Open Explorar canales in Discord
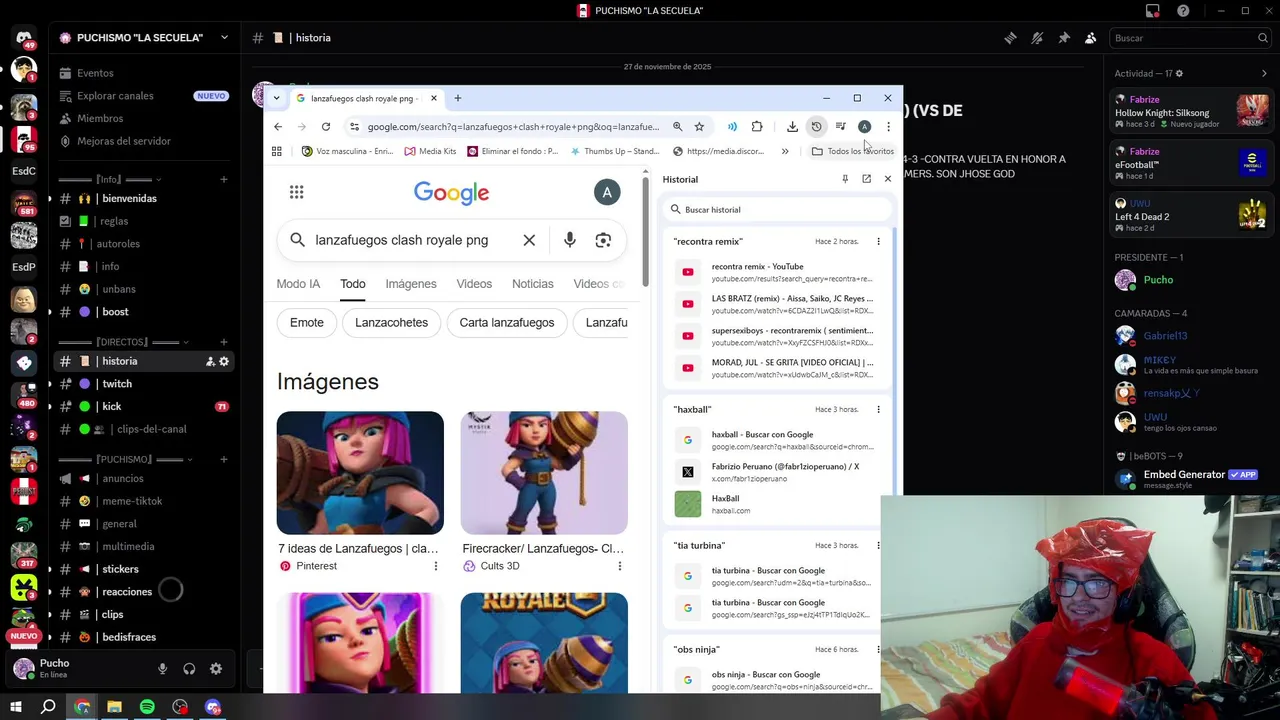This screenshot has width=1280, height=720. 115,96
